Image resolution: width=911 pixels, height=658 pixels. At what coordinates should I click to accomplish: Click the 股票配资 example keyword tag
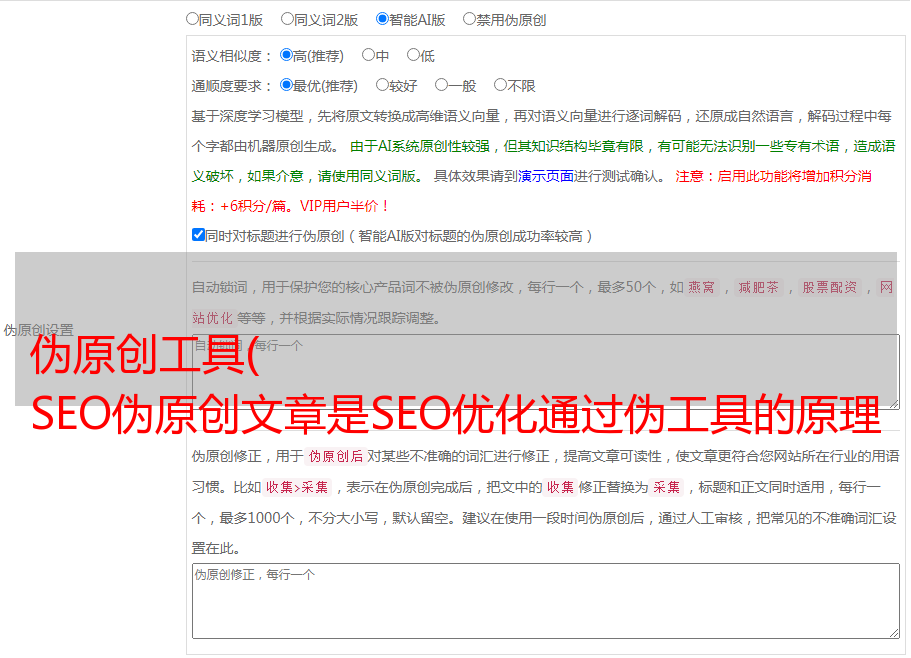[x=829, y=287]
